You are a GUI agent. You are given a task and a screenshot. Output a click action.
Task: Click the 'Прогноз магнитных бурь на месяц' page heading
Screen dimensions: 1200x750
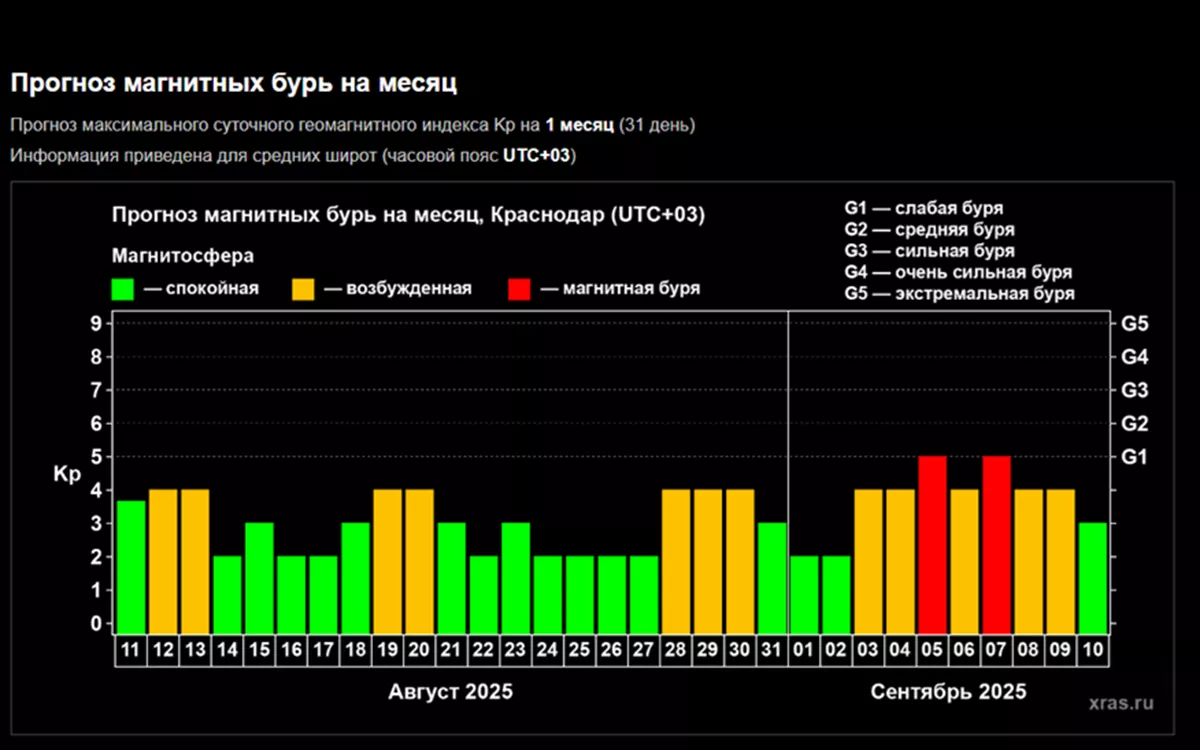(x=233, y=83)
